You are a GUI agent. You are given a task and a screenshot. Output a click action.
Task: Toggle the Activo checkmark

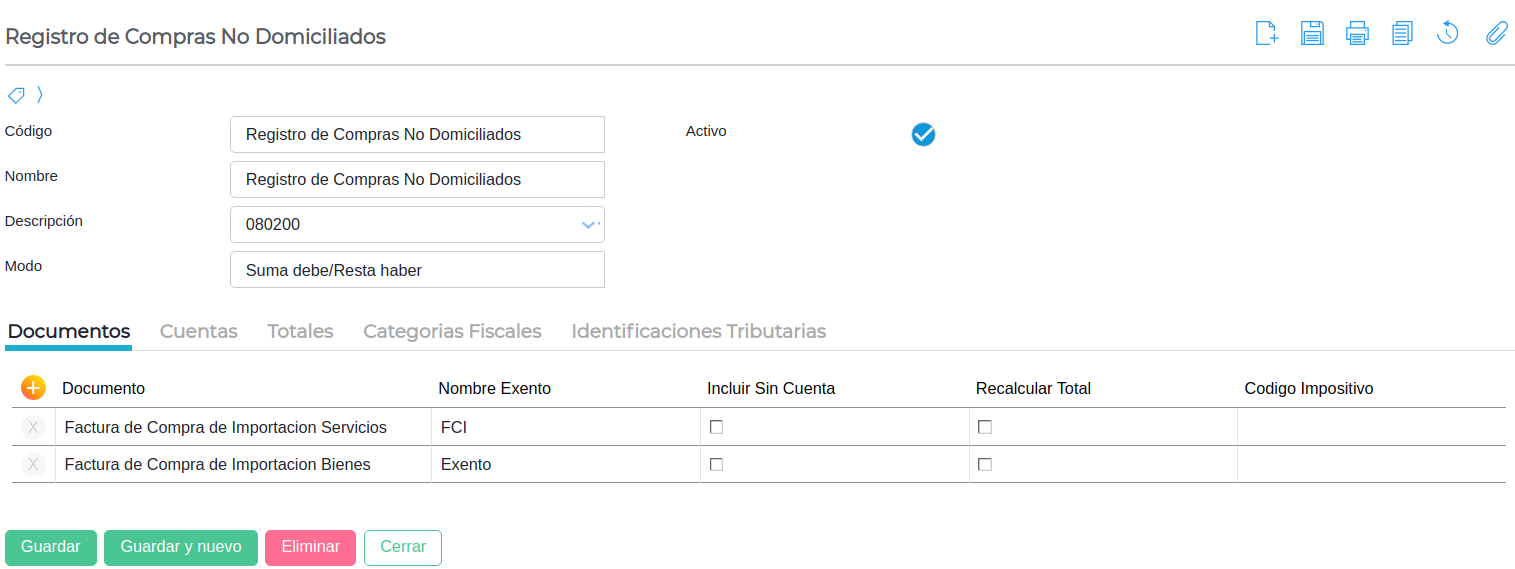[x=923, y=134]
